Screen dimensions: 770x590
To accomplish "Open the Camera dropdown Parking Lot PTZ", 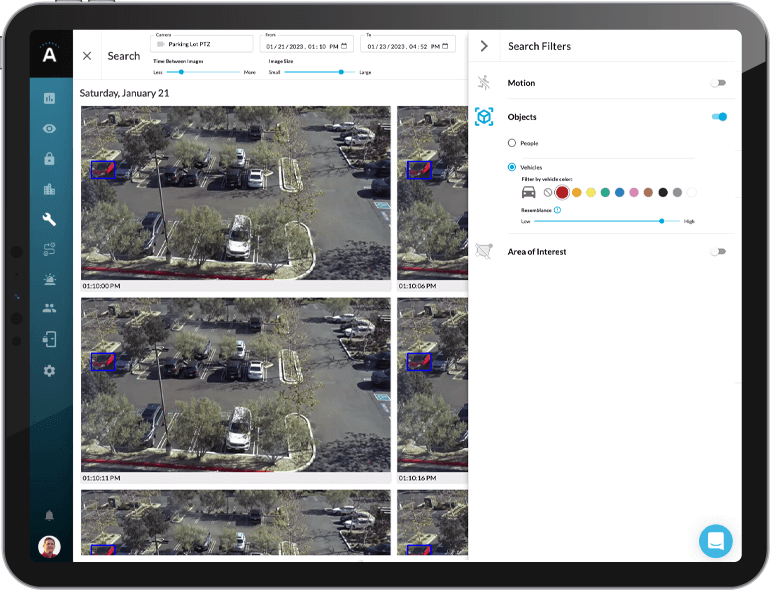I will [x=202, y=44].
